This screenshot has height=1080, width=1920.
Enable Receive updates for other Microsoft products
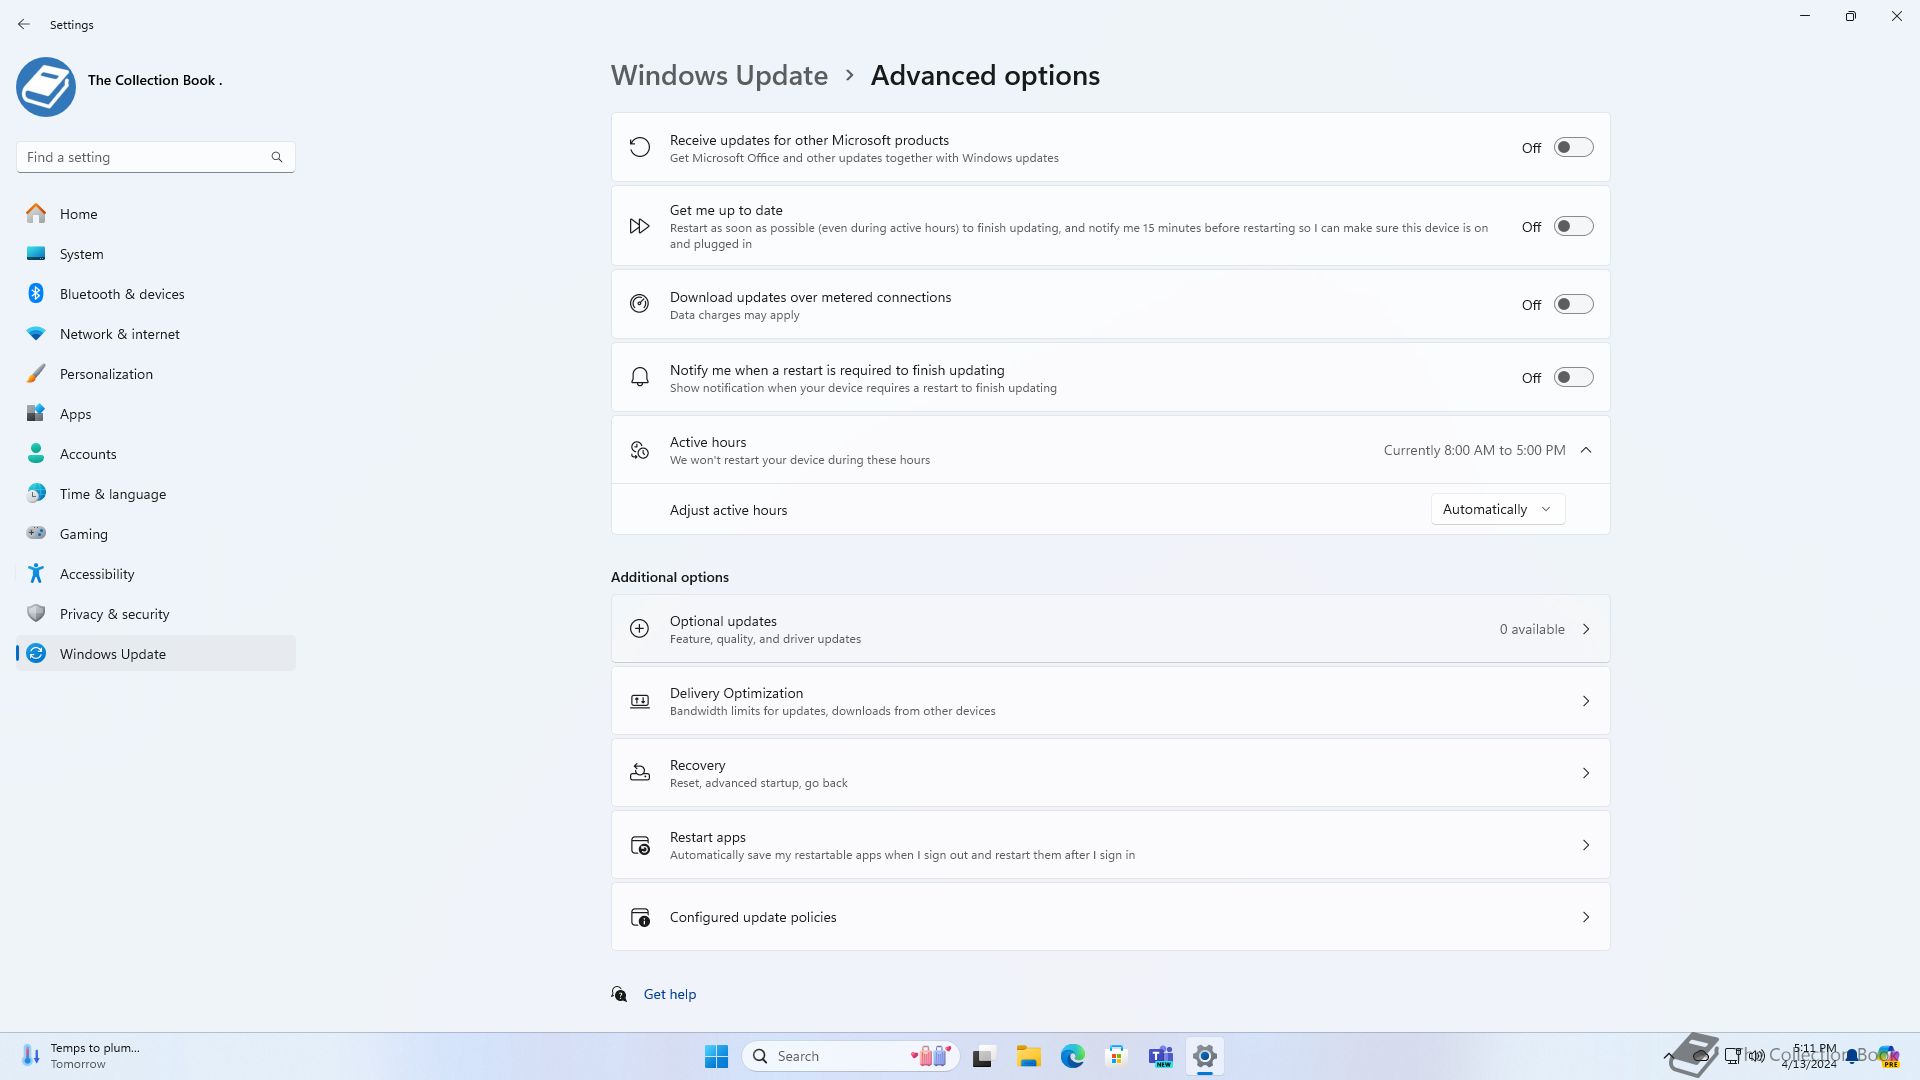coord(1573,147)
